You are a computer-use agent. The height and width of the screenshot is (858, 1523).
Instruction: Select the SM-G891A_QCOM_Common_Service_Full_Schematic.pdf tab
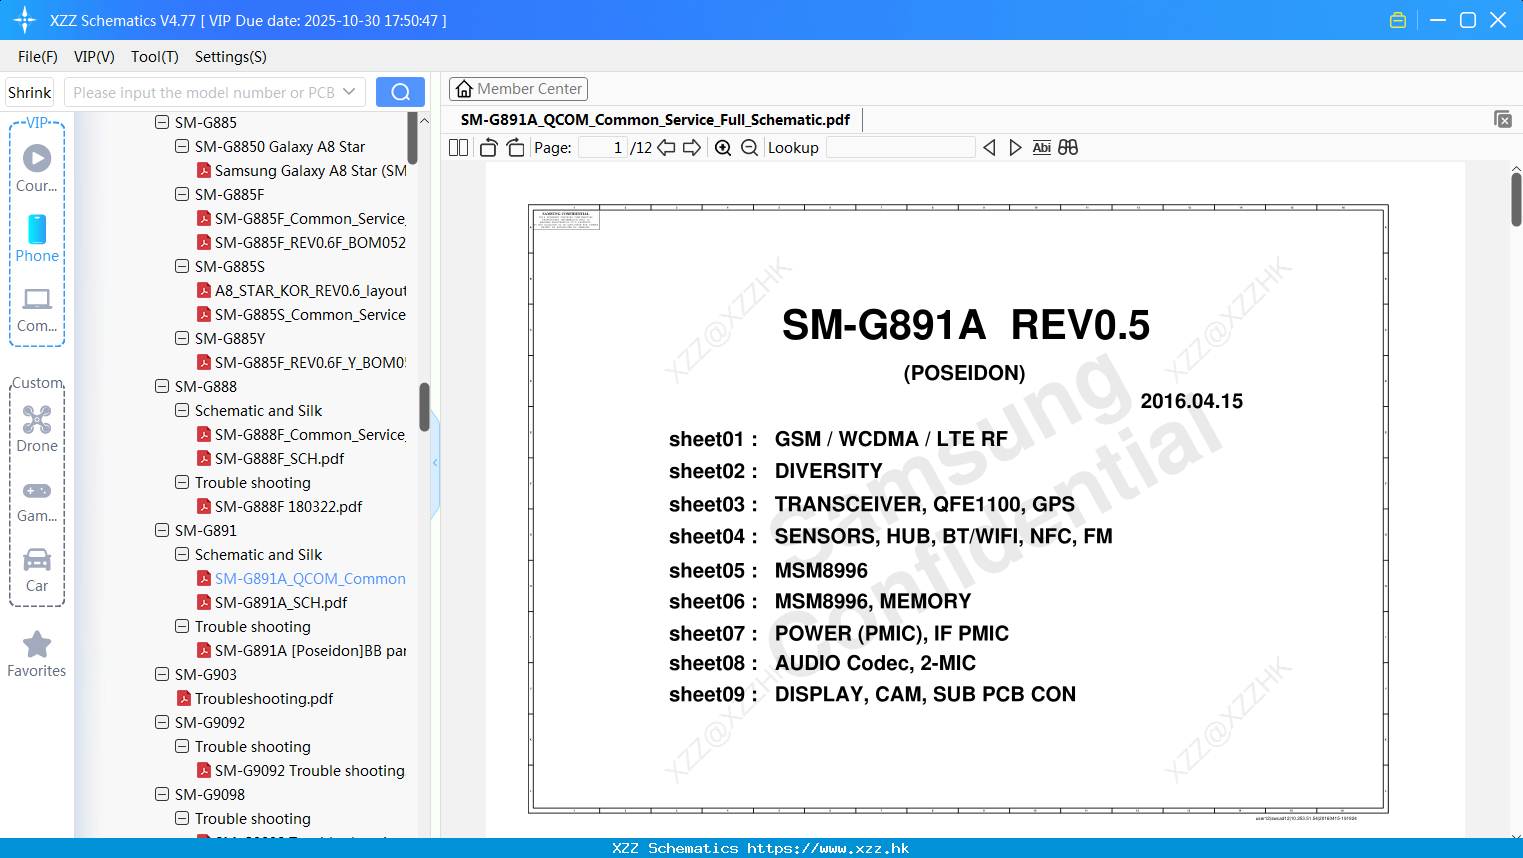coord(655,120)
